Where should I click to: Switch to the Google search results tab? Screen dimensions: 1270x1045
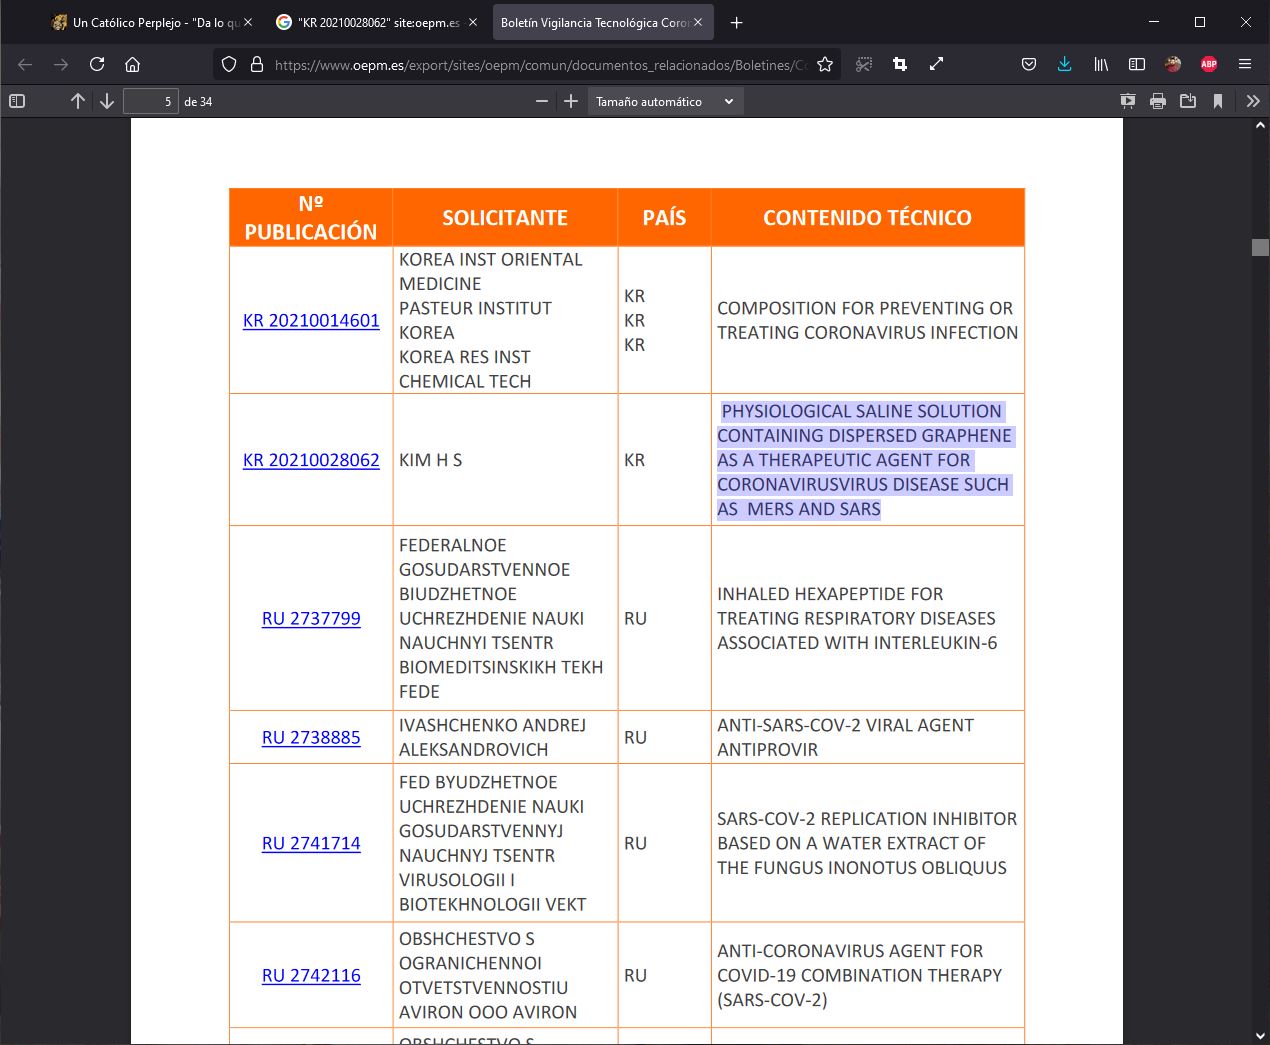pos(372,22)
